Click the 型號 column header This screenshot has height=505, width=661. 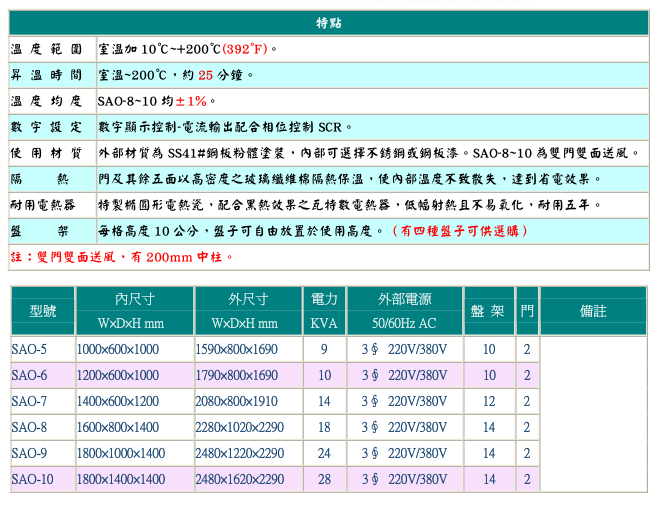pyautogui.click(x=42, y=311)
